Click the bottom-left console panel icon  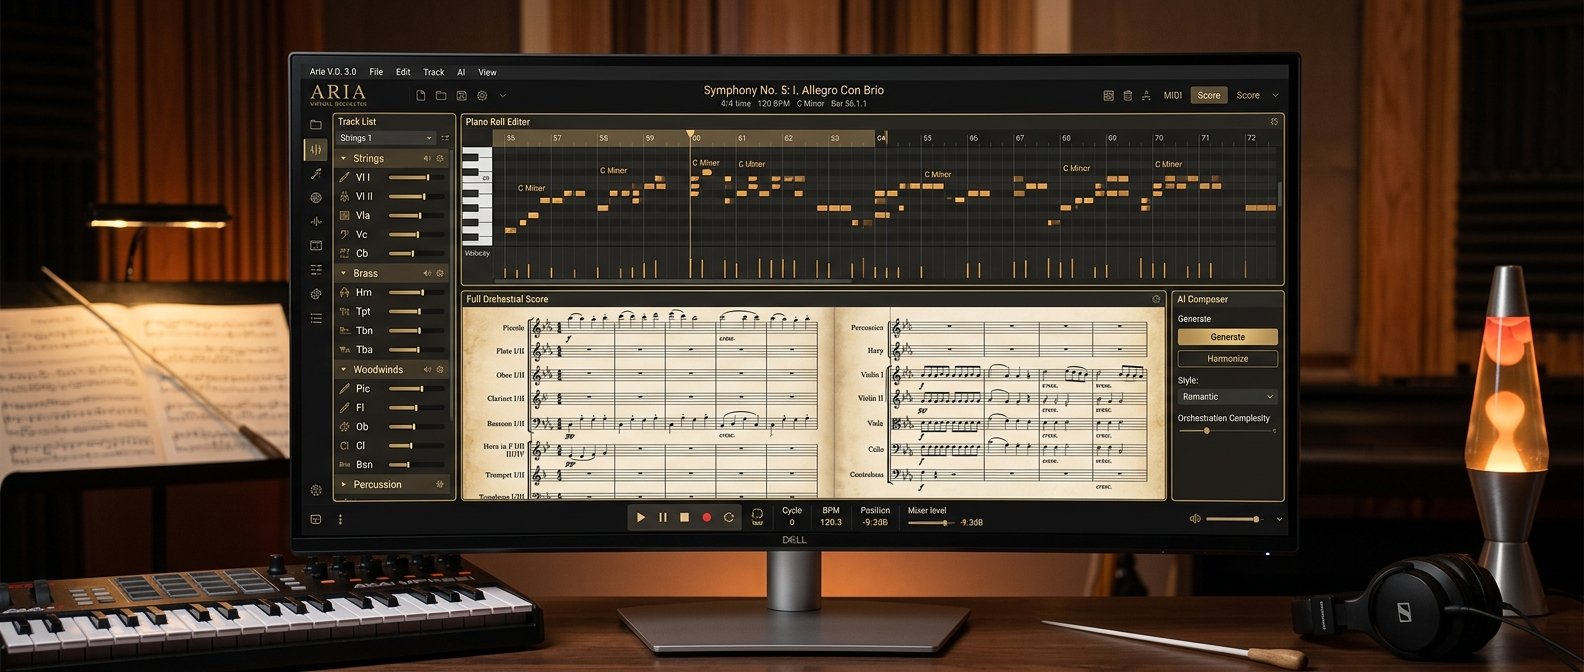pyautogui.click(x=316, y=519)
